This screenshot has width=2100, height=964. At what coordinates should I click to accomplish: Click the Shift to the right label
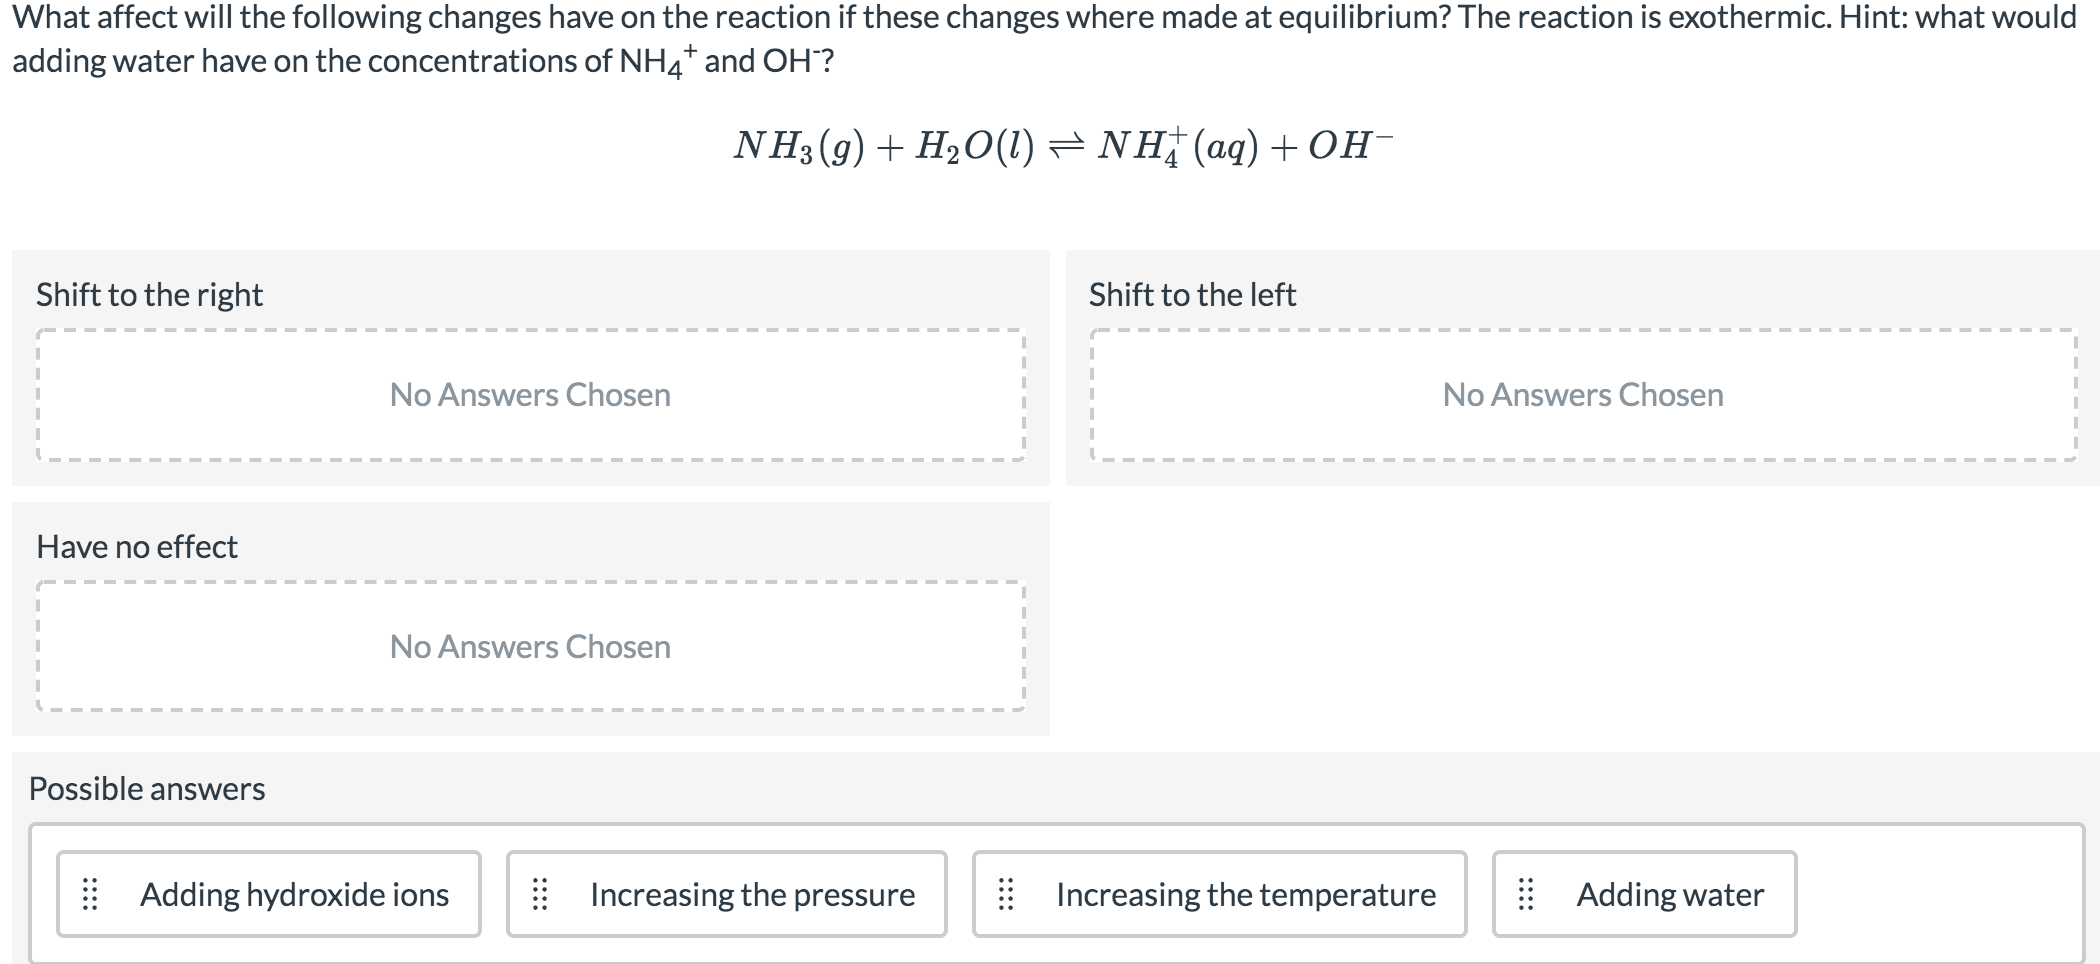coord(149,294)
